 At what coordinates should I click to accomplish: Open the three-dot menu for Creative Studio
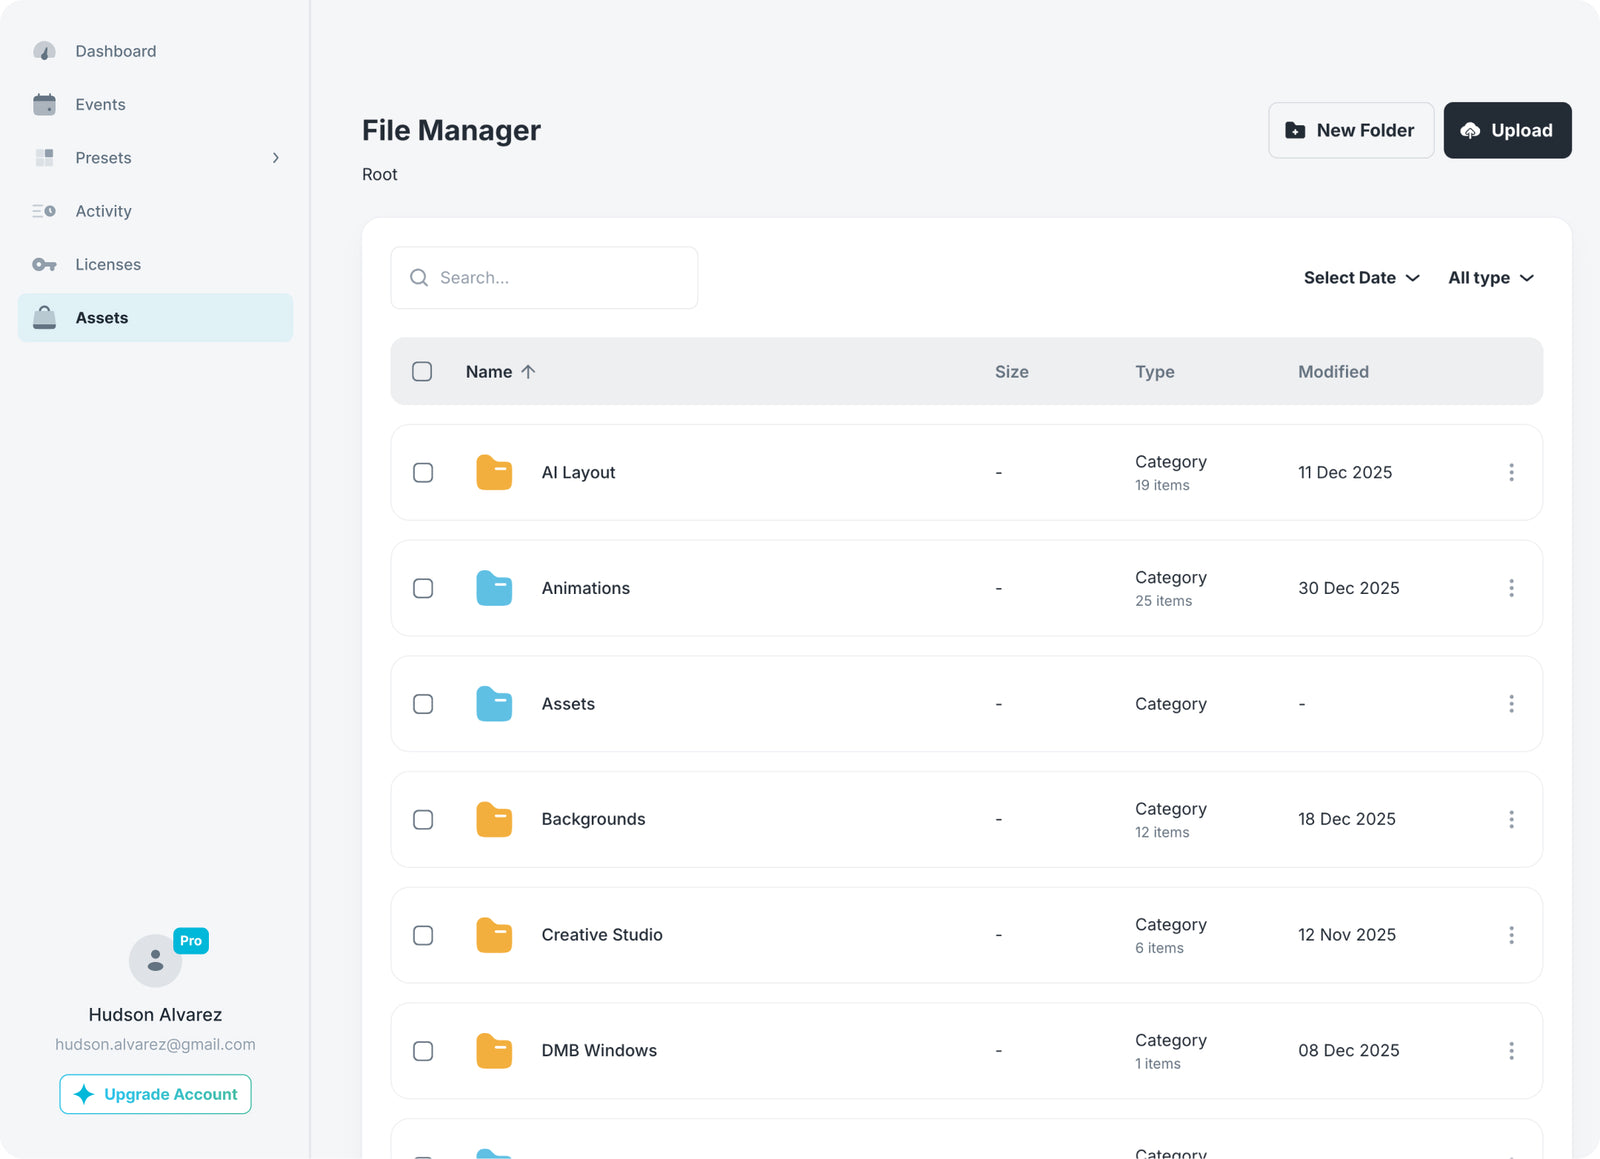(1511, 935)
